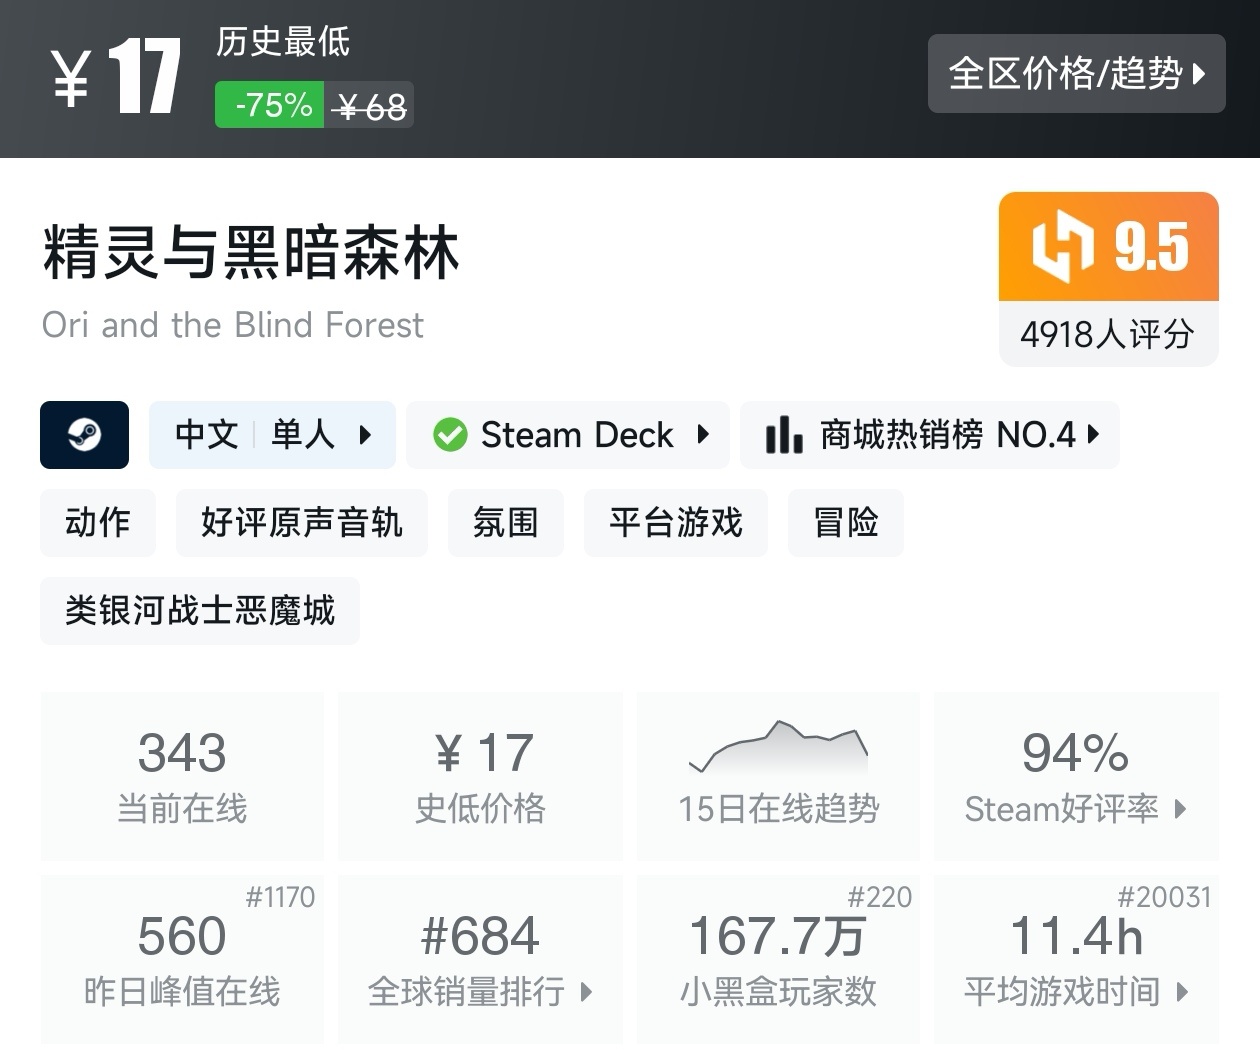This screenshot has height=1055, width=1260.
Task: Click the game title 精灵与黑暗森林
Action: pyautogui.click(x=251, y=252)
